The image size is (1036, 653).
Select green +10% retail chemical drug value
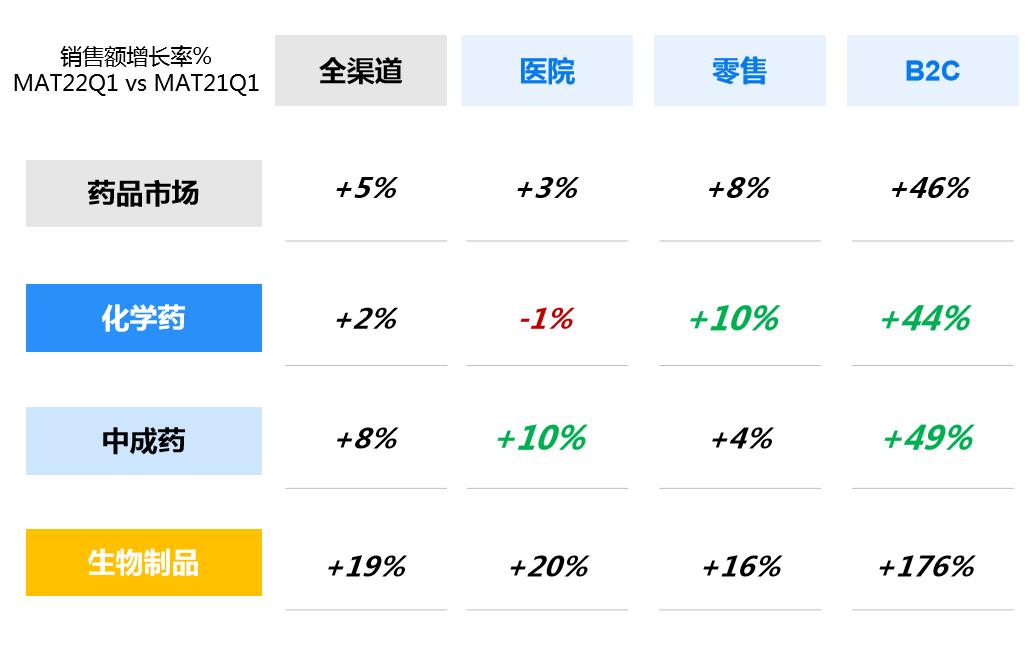point(734,319)
